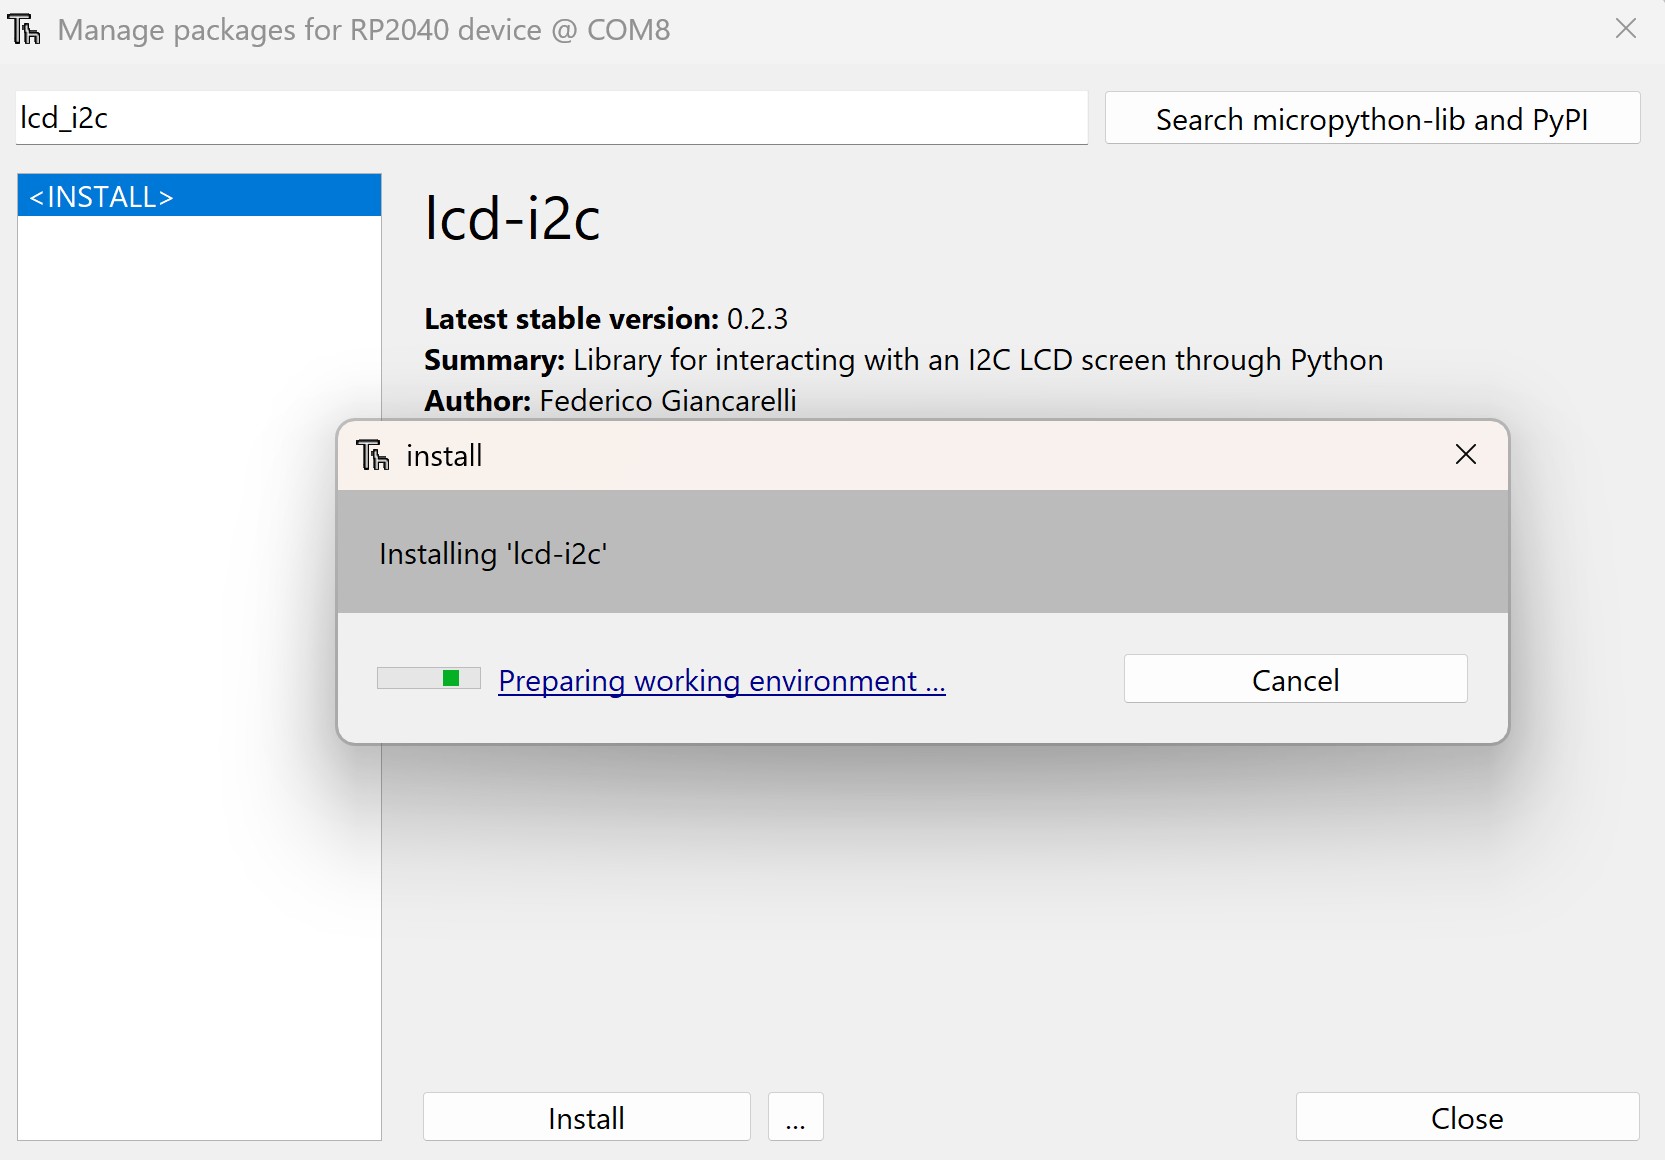Screen dimensions: 1665x1160
Task: Click the green installation progress bar
Action: pyautogui.click(x=429, y=679)
